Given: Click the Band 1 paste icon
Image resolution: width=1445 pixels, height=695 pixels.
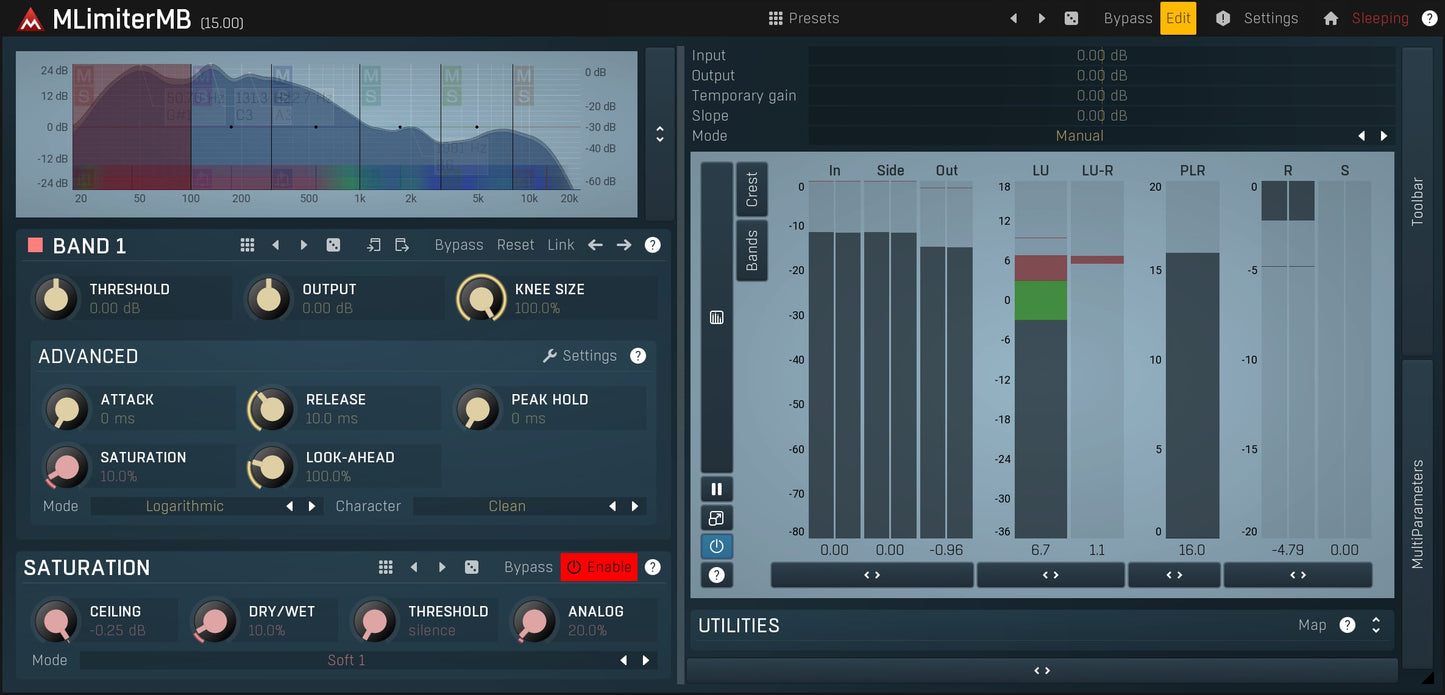Looking at the screenshot, I should pyautogui.click(x=402, y=245).
